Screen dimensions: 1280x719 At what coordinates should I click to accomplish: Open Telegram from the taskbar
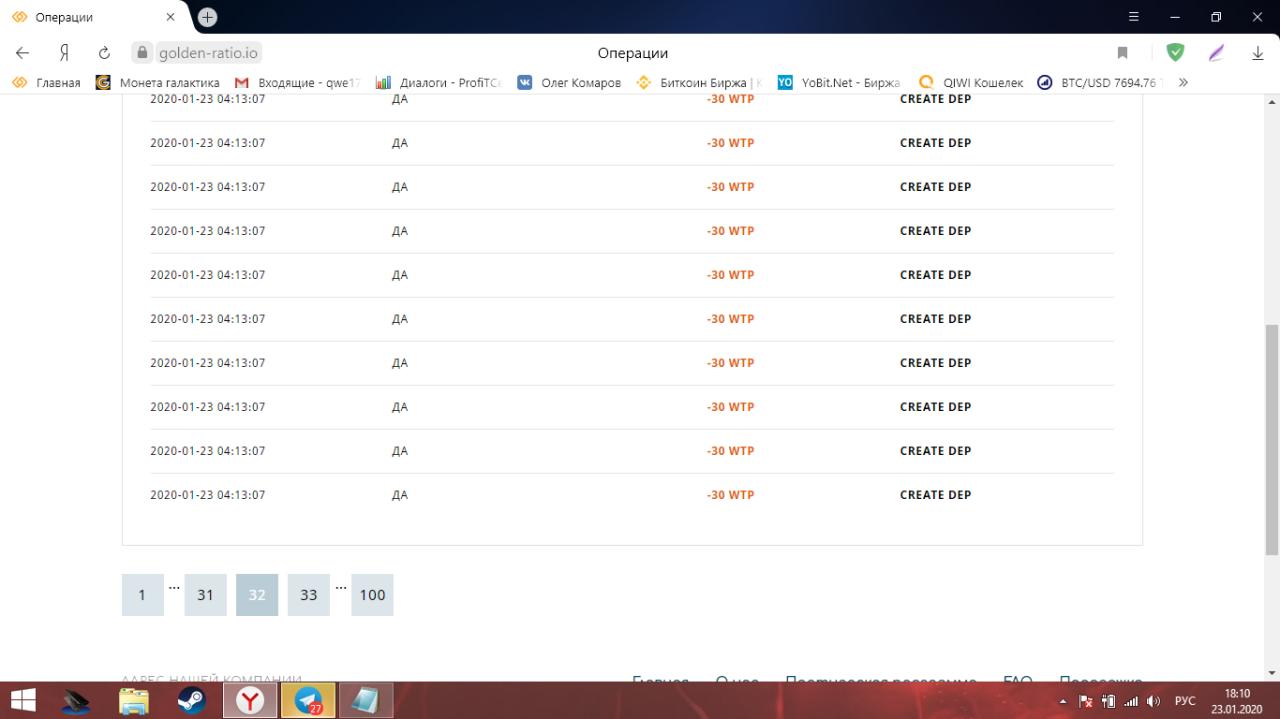pos(308,700)
